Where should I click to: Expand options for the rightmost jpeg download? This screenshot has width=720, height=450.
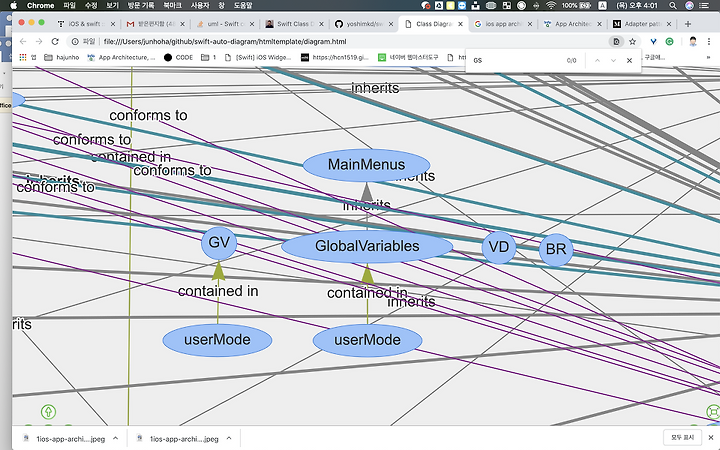(229, 438)
